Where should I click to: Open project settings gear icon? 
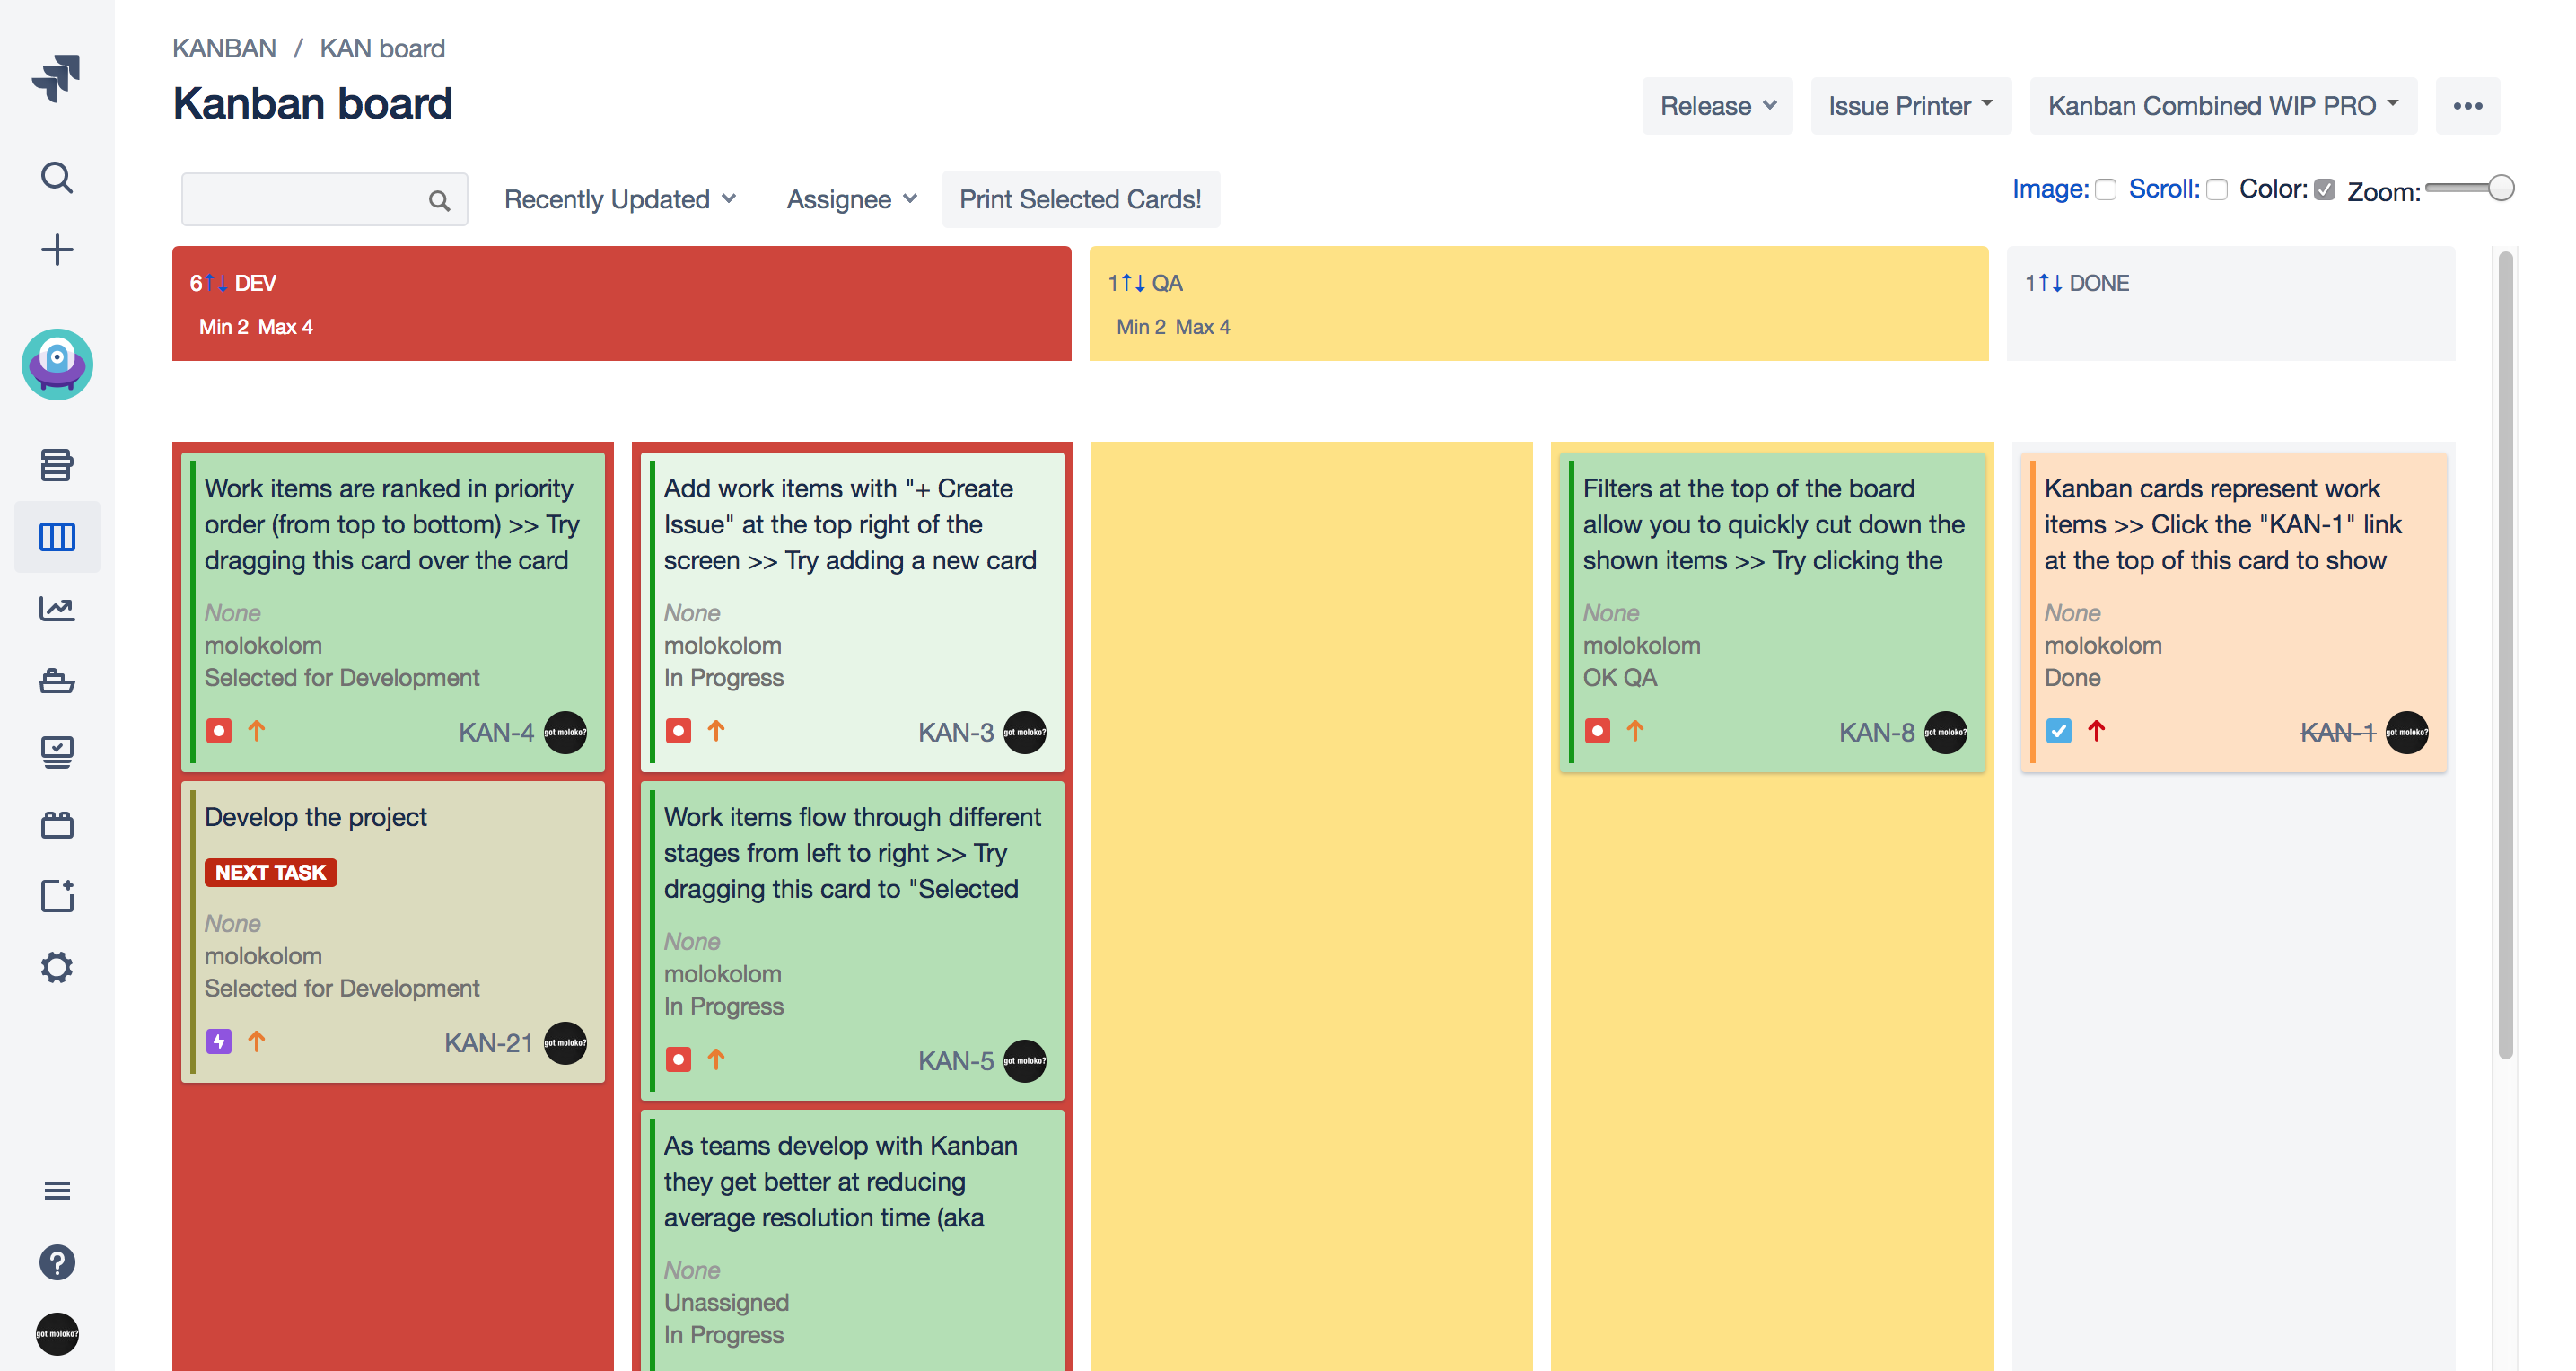pyautogui.click(x=56, y=967)
